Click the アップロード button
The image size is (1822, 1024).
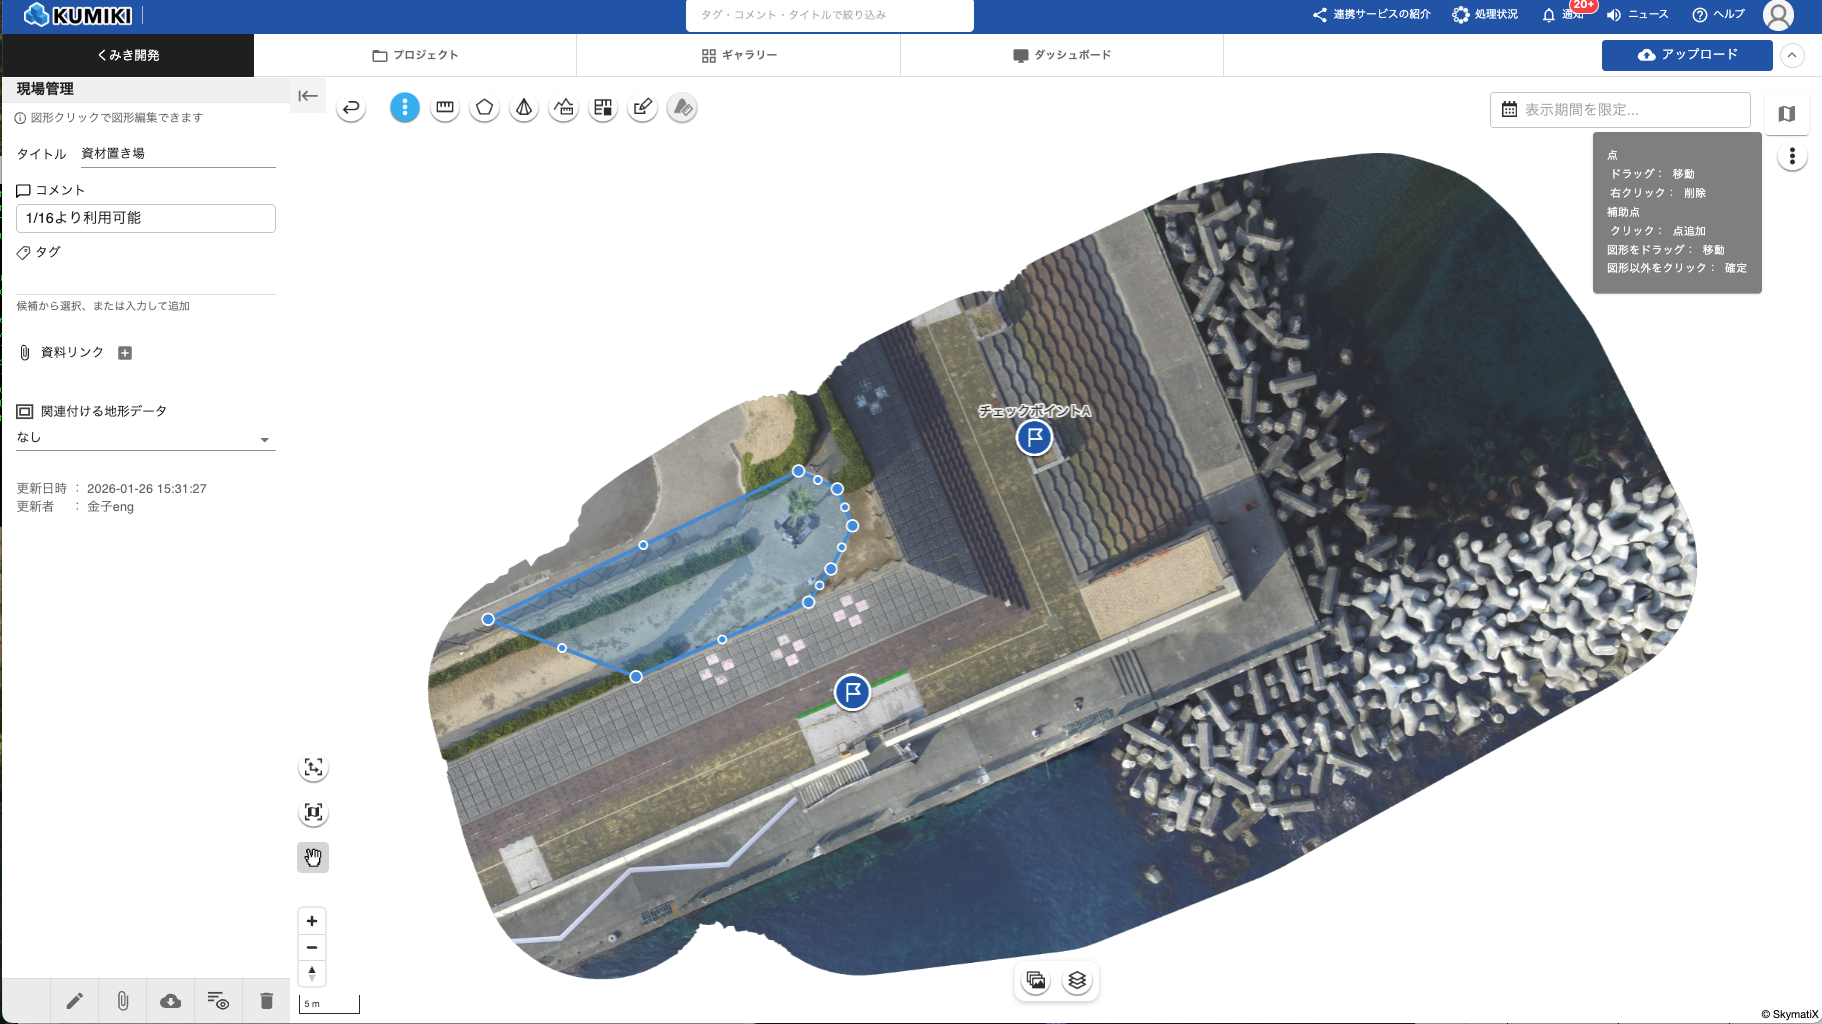pos(1687,56)
